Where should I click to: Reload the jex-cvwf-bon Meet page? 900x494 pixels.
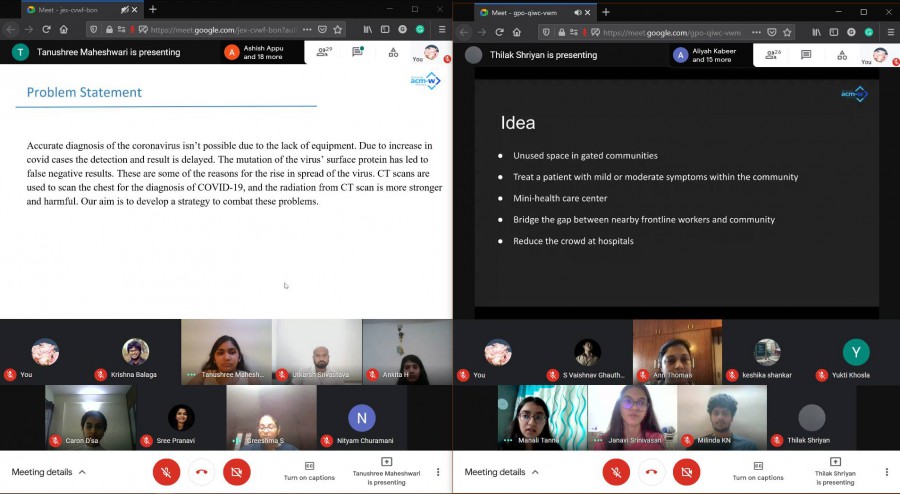click(x=45, y=31)
